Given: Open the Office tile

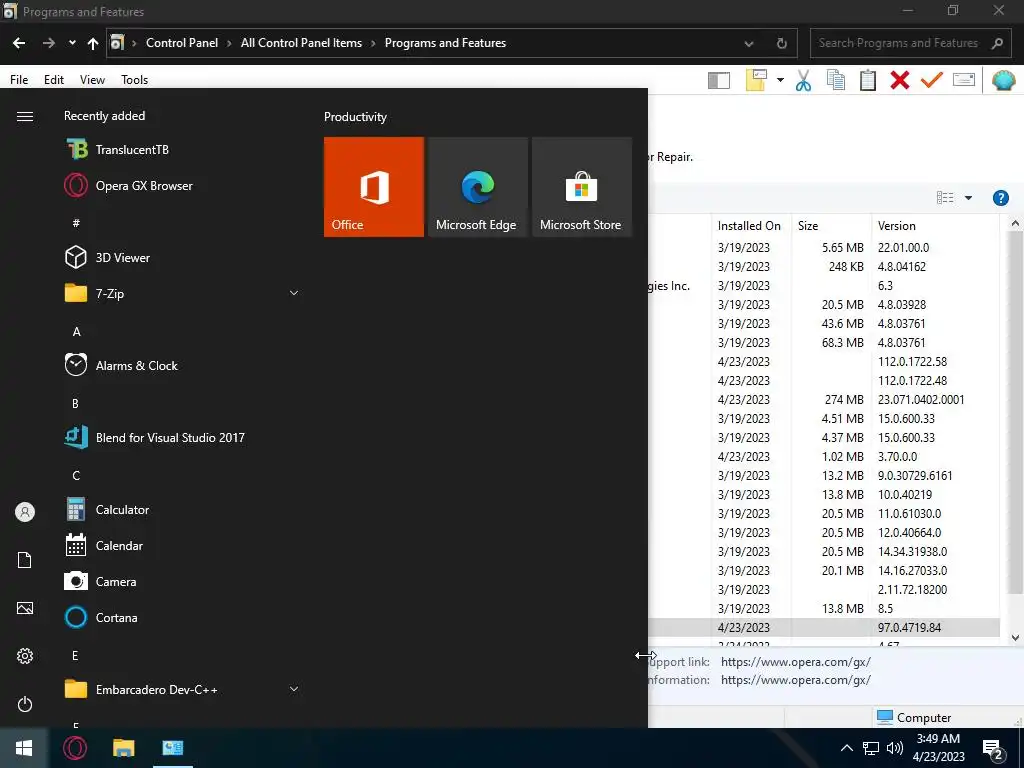Looking at the screenshot, I should (x=374, y=187).
